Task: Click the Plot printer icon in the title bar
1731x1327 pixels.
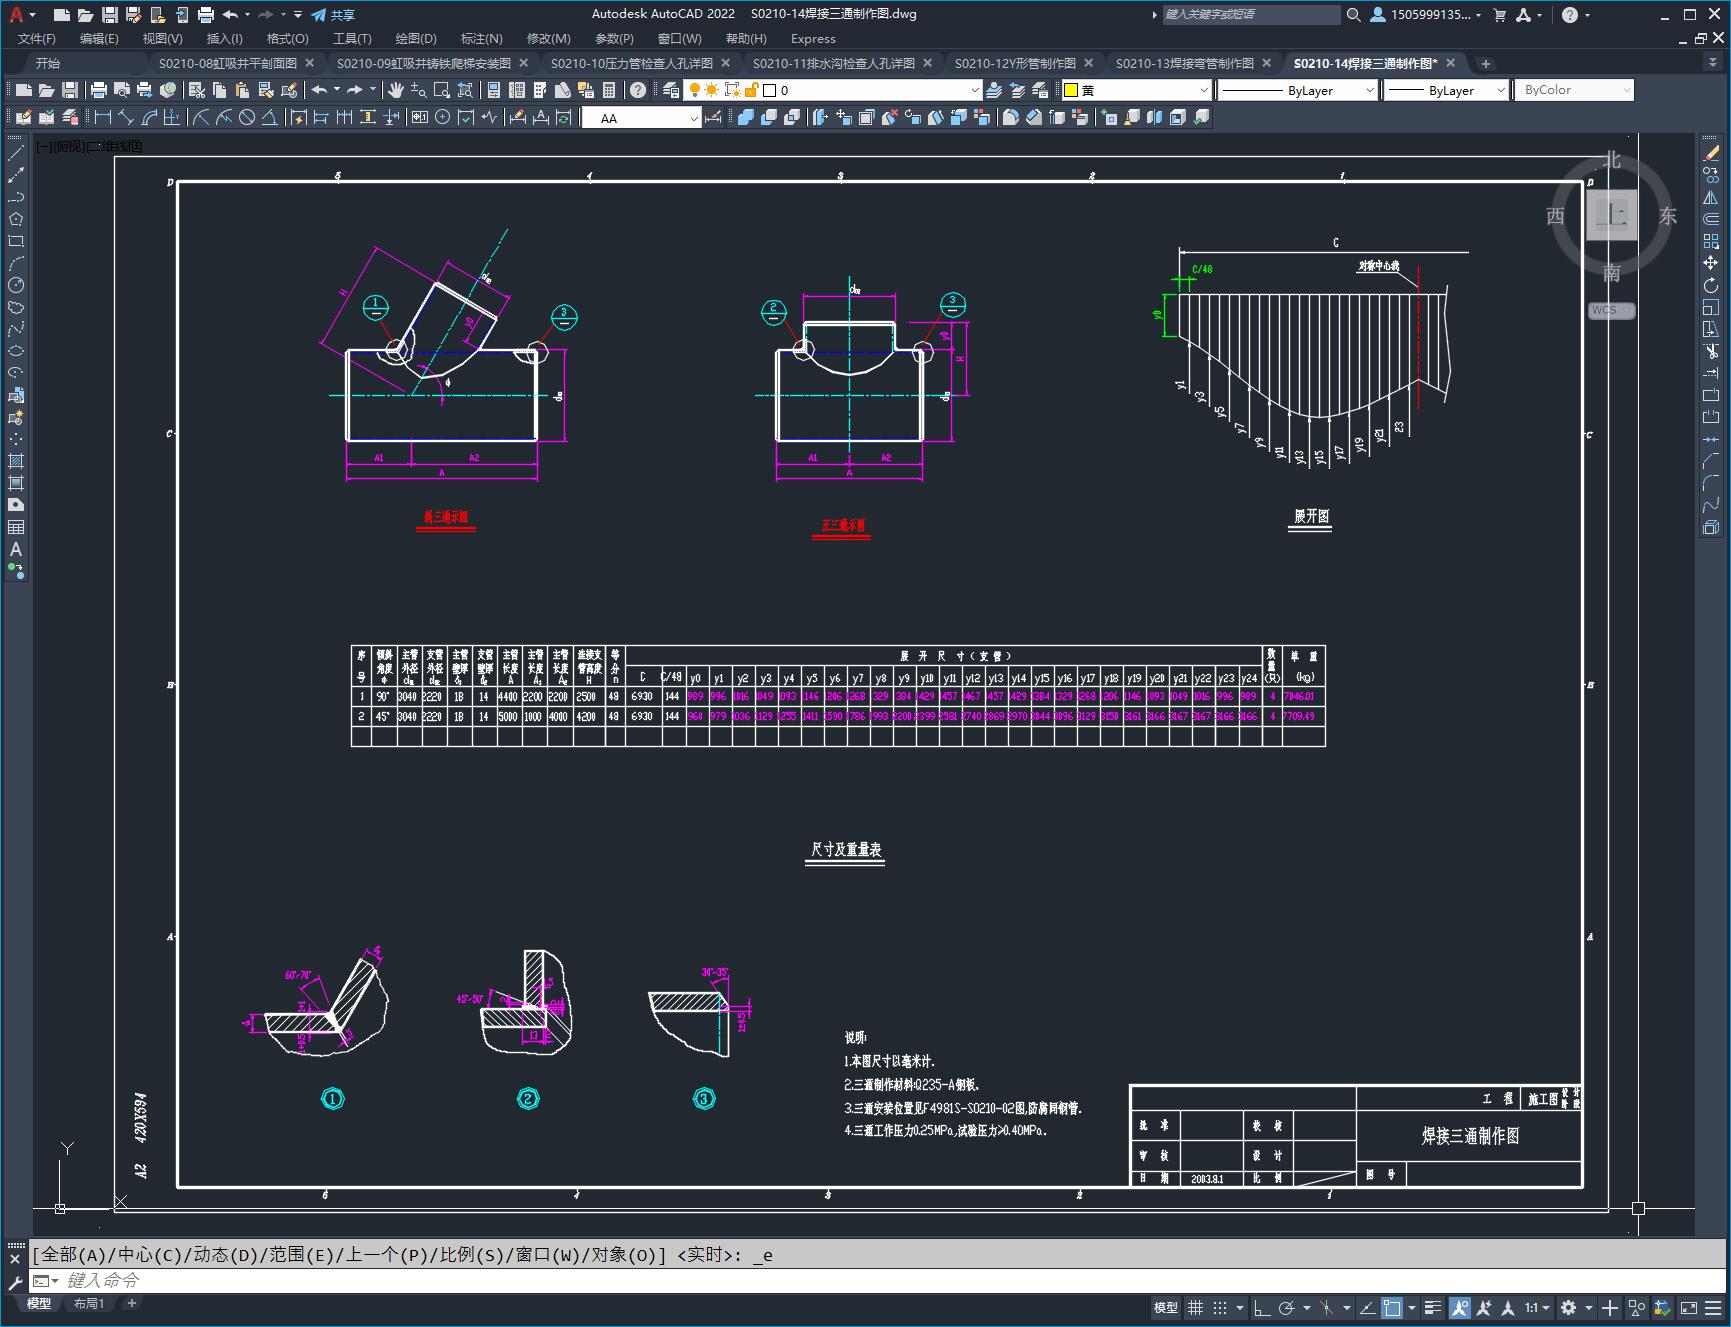Action: (x=206, y=15)
